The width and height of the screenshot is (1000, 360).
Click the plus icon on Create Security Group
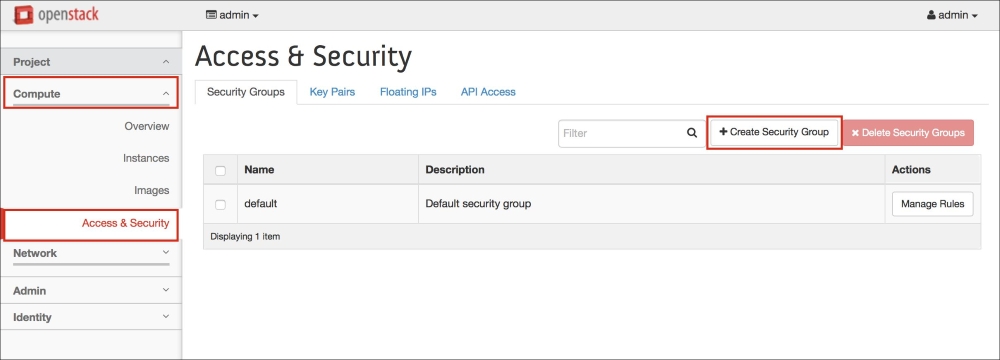click(723, 131)
